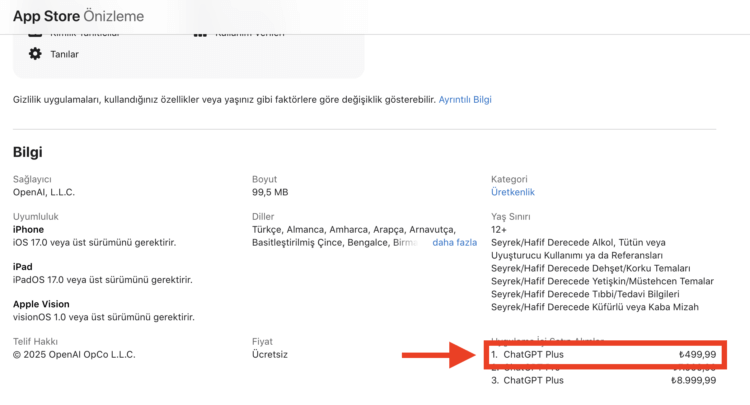The image size is (750, 405).
Task: Expand languages with daha fazla
Action: (454, 242)
